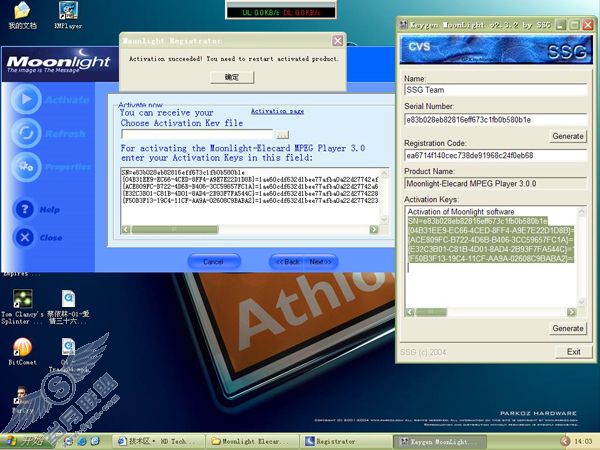Screen dimensions: 600x450
Task: Click the Activation Key file path field
Action: pos(197,134)
